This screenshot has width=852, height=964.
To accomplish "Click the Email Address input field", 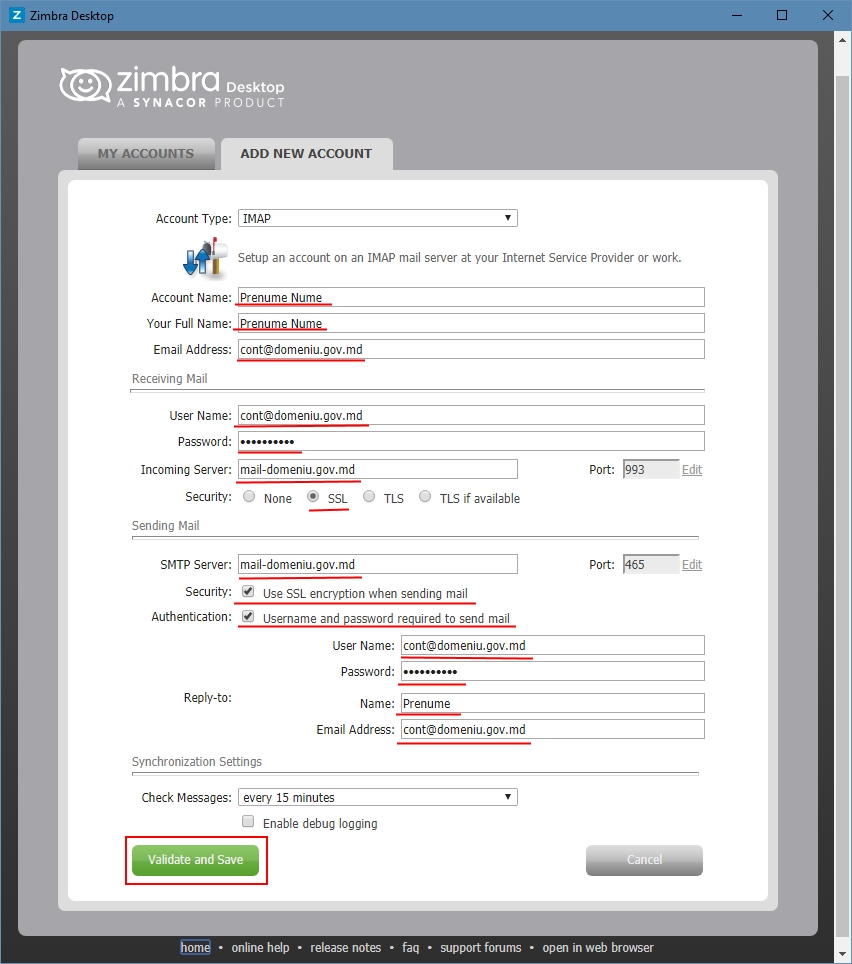I will click(x=468, y=348).
